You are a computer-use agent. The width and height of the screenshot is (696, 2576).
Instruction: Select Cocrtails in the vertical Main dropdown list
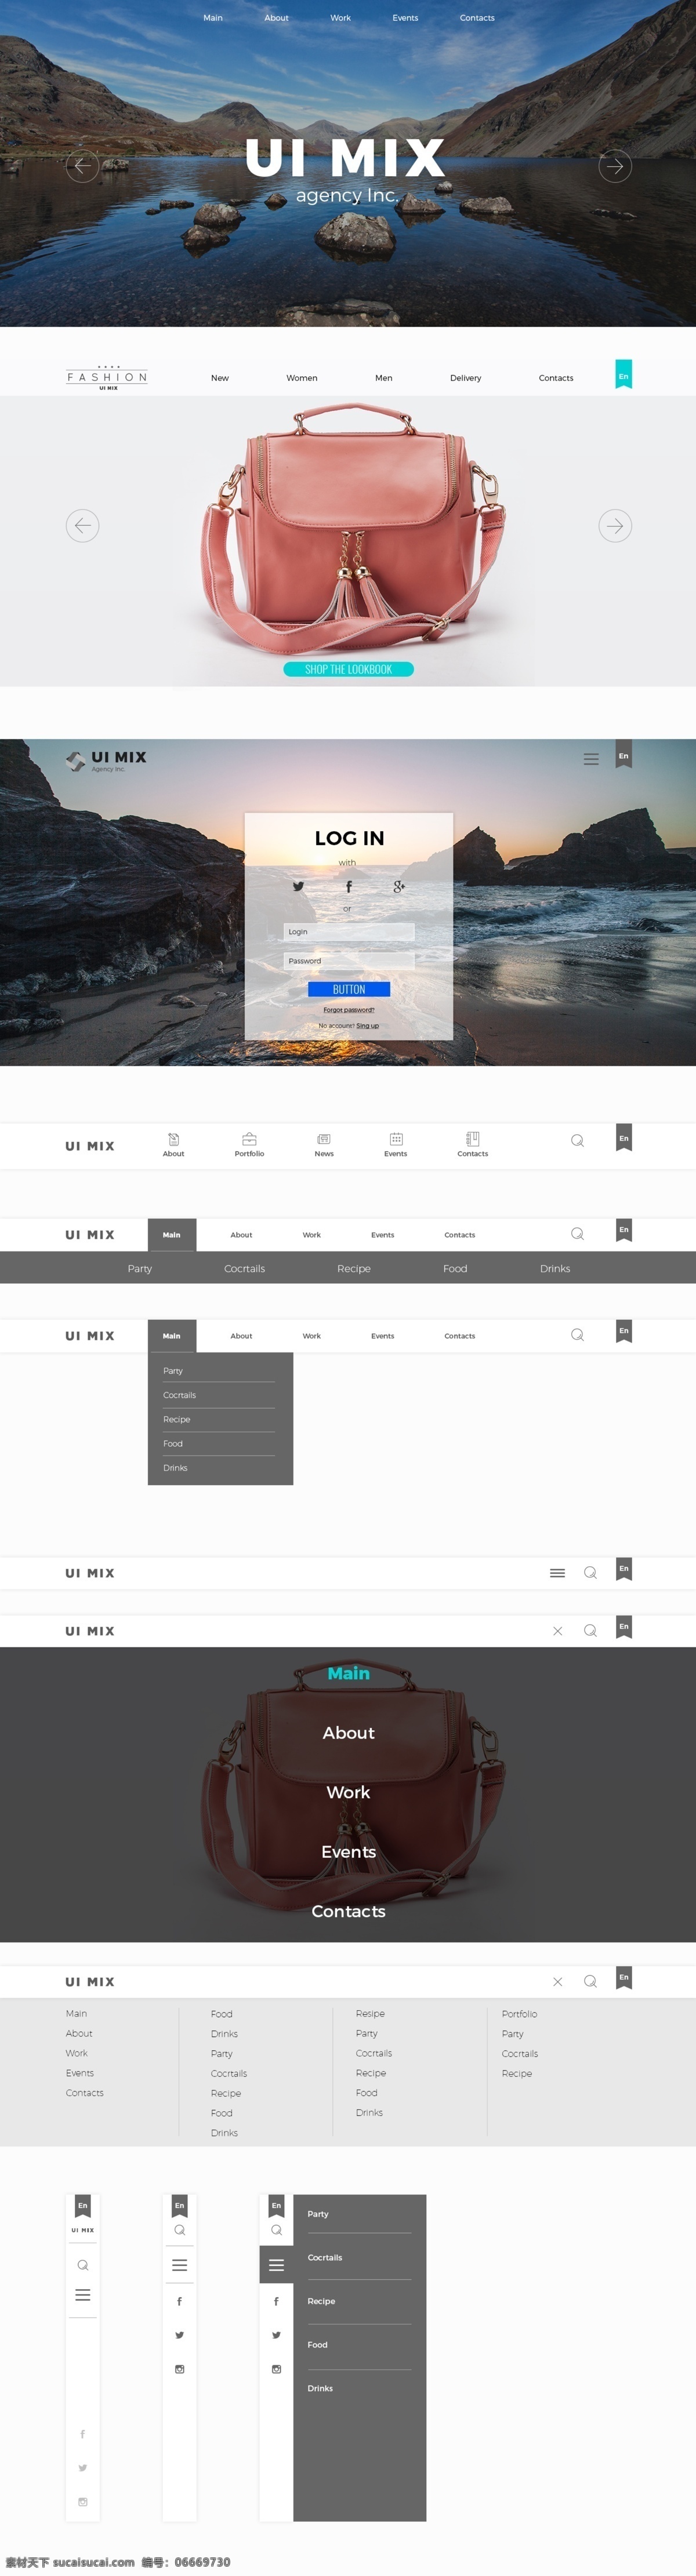179,1395
